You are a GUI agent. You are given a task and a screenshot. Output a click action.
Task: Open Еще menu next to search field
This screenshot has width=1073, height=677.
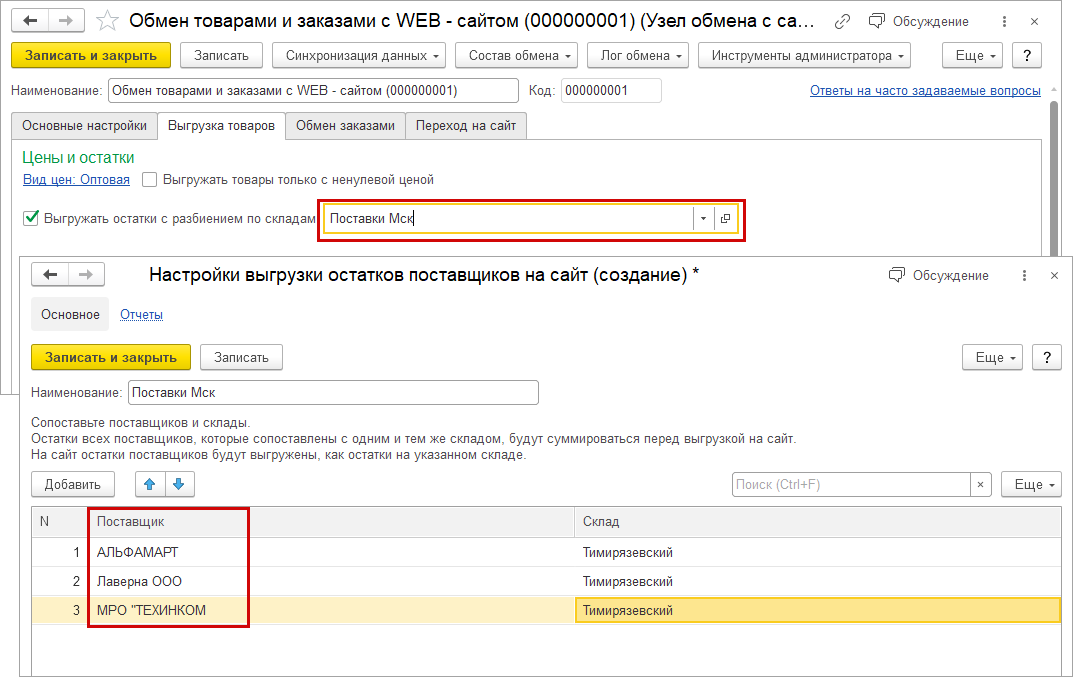1031,485
